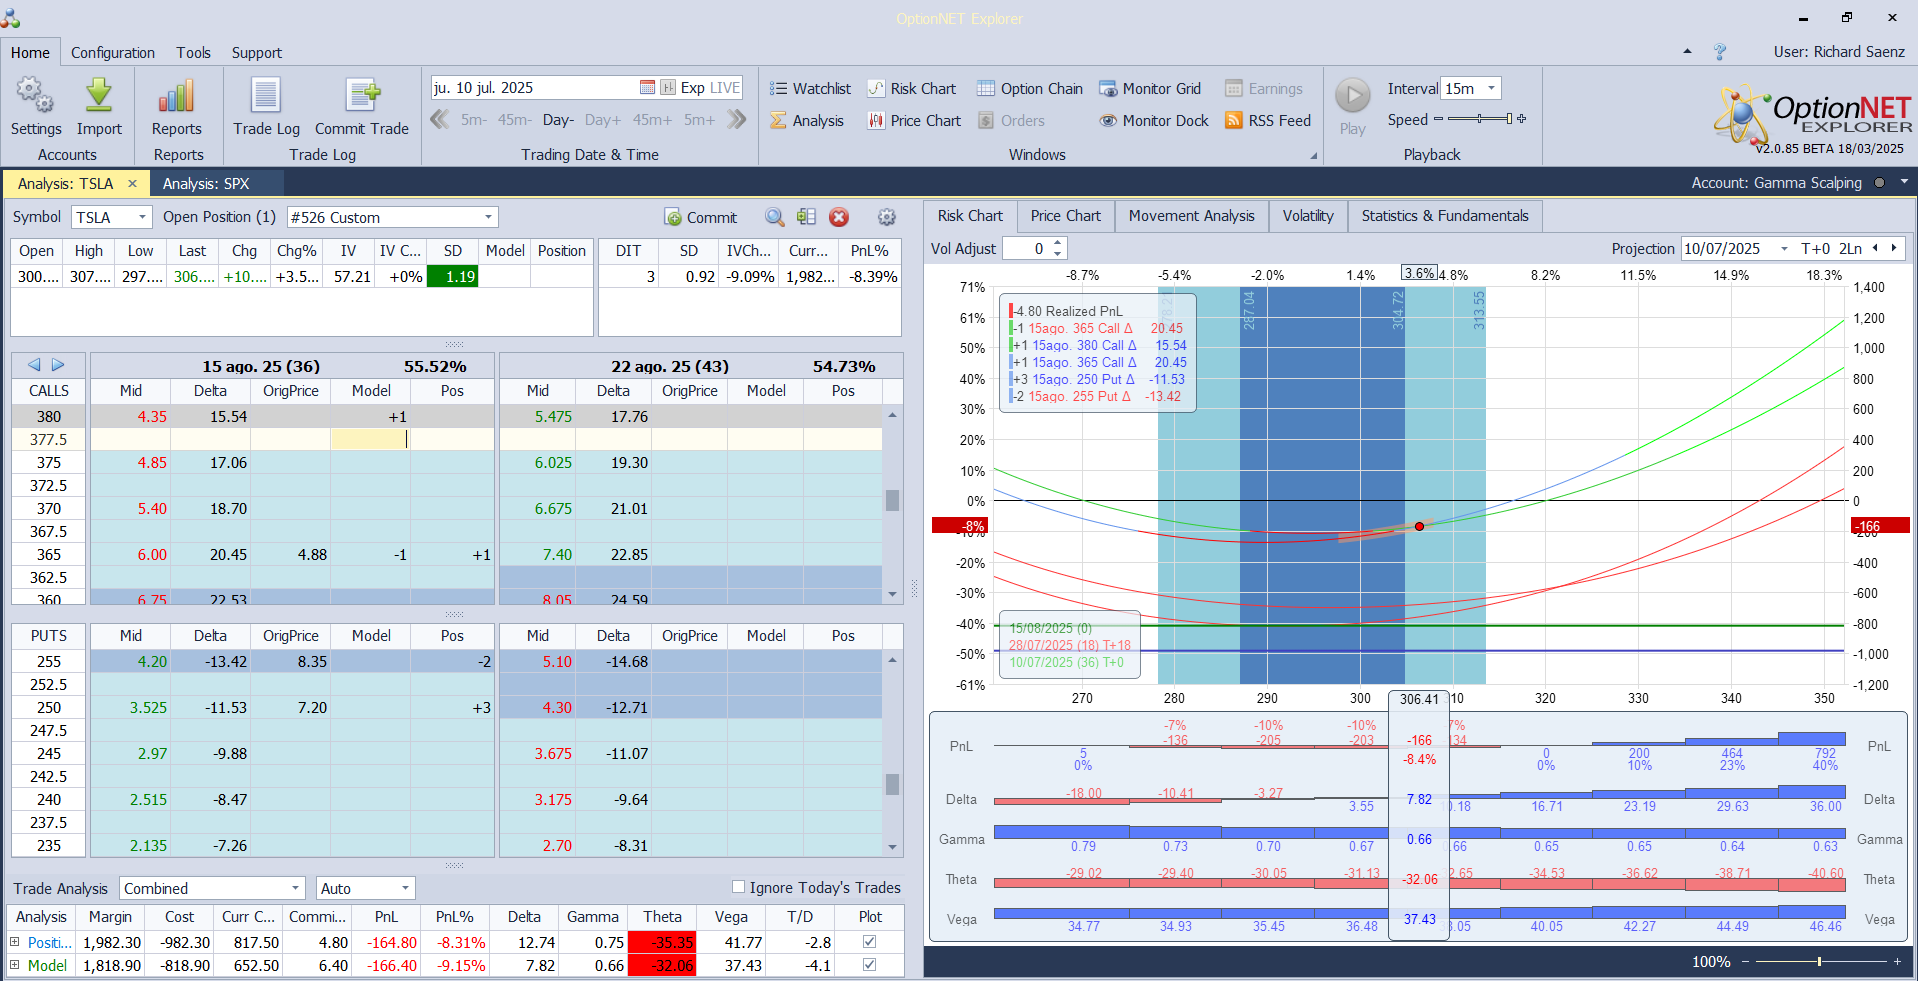Screen dimensions: 1918x981
Task: Open the Tools ribbon tab
Action: coord(194,53)
